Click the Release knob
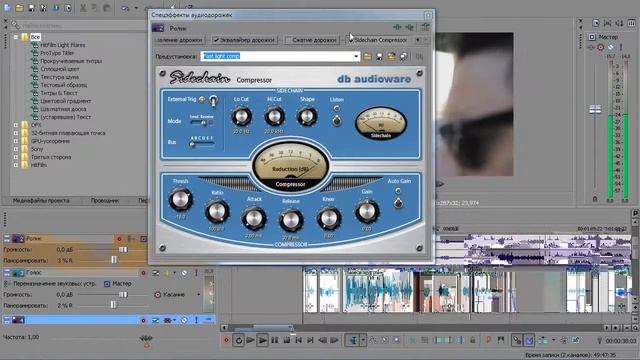Image resolution: width=640 pixels, height=360 pixels. pyautogui.click(x=291, y=220)
